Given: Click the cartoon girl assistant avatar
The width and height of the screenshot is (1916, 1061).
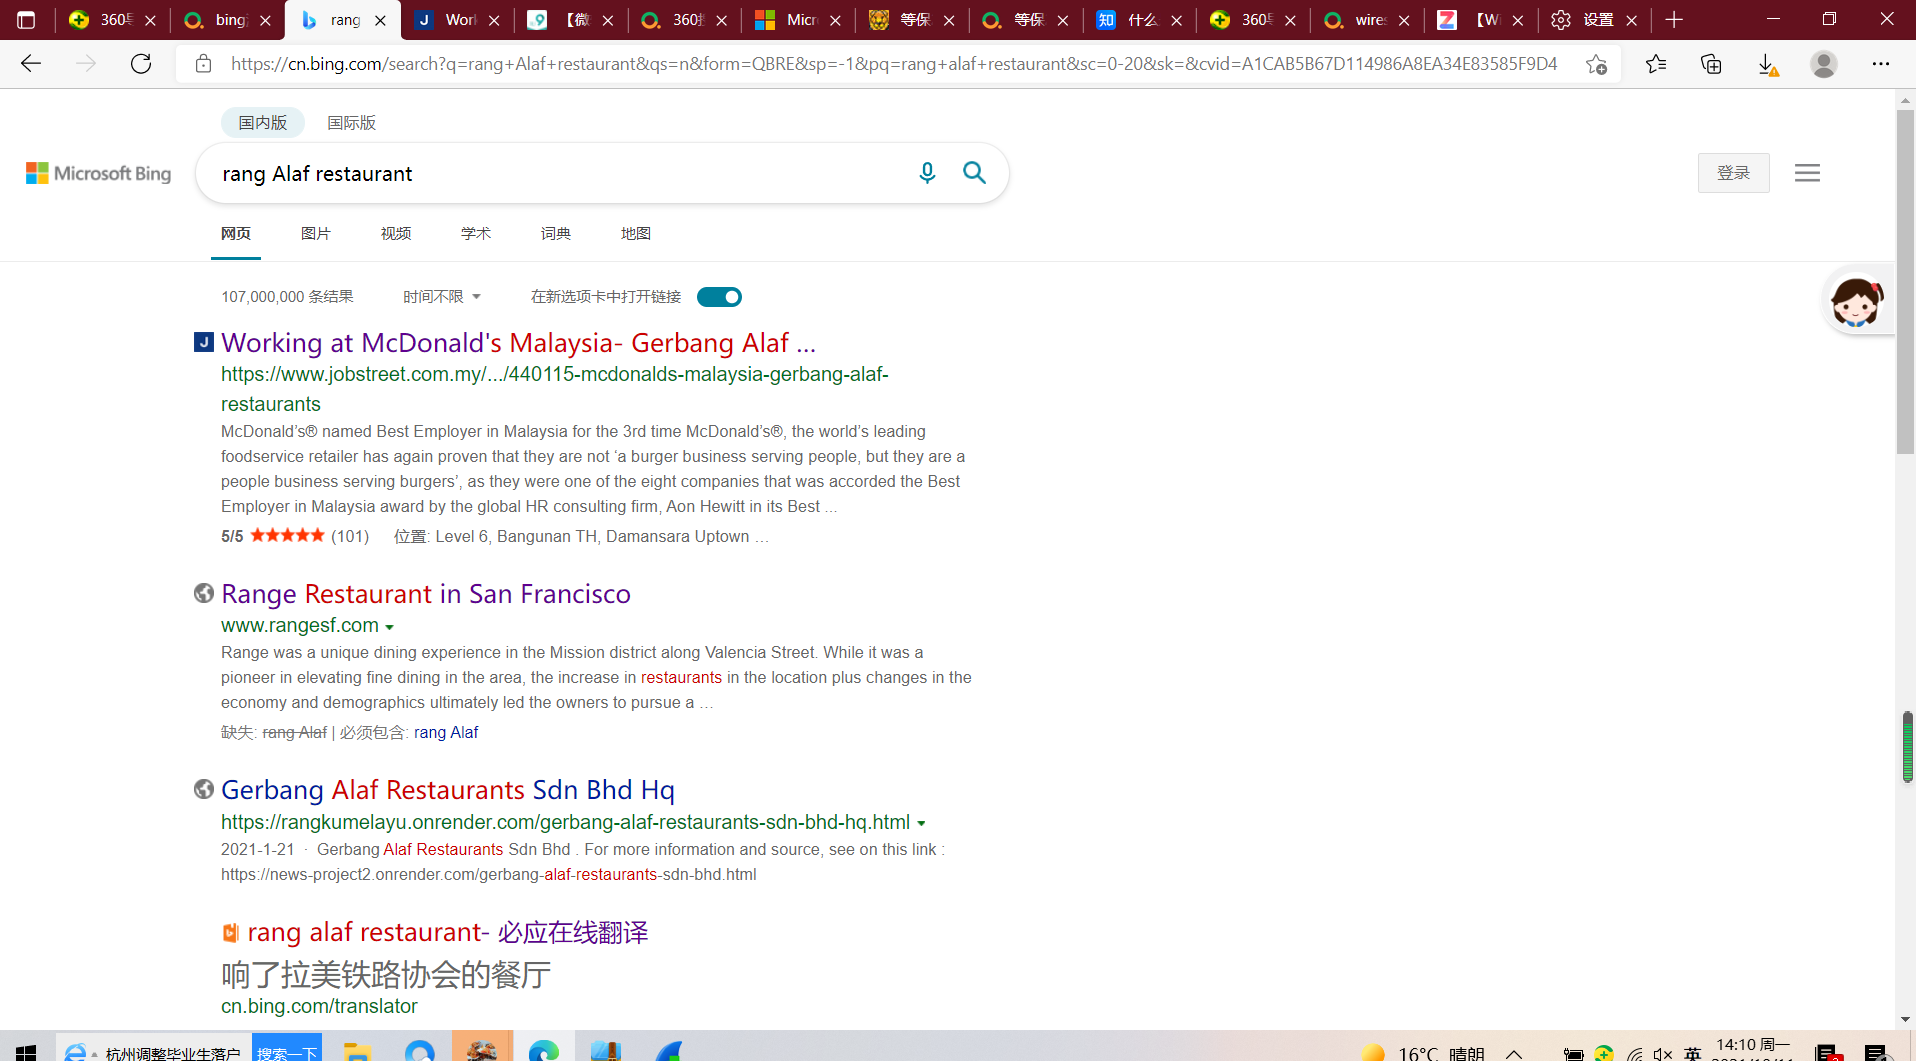Looking at the screenshot, I should (x=1857, y=301).
